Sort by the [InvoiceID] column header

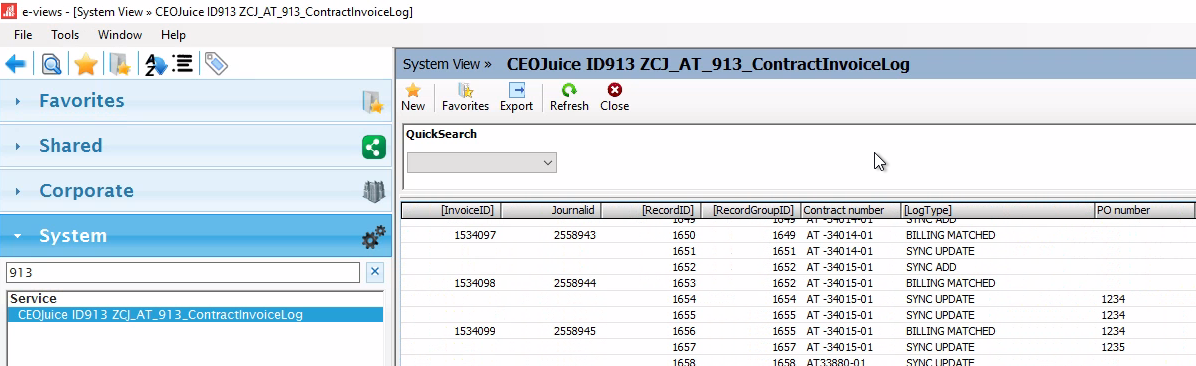tap(451, 210)
